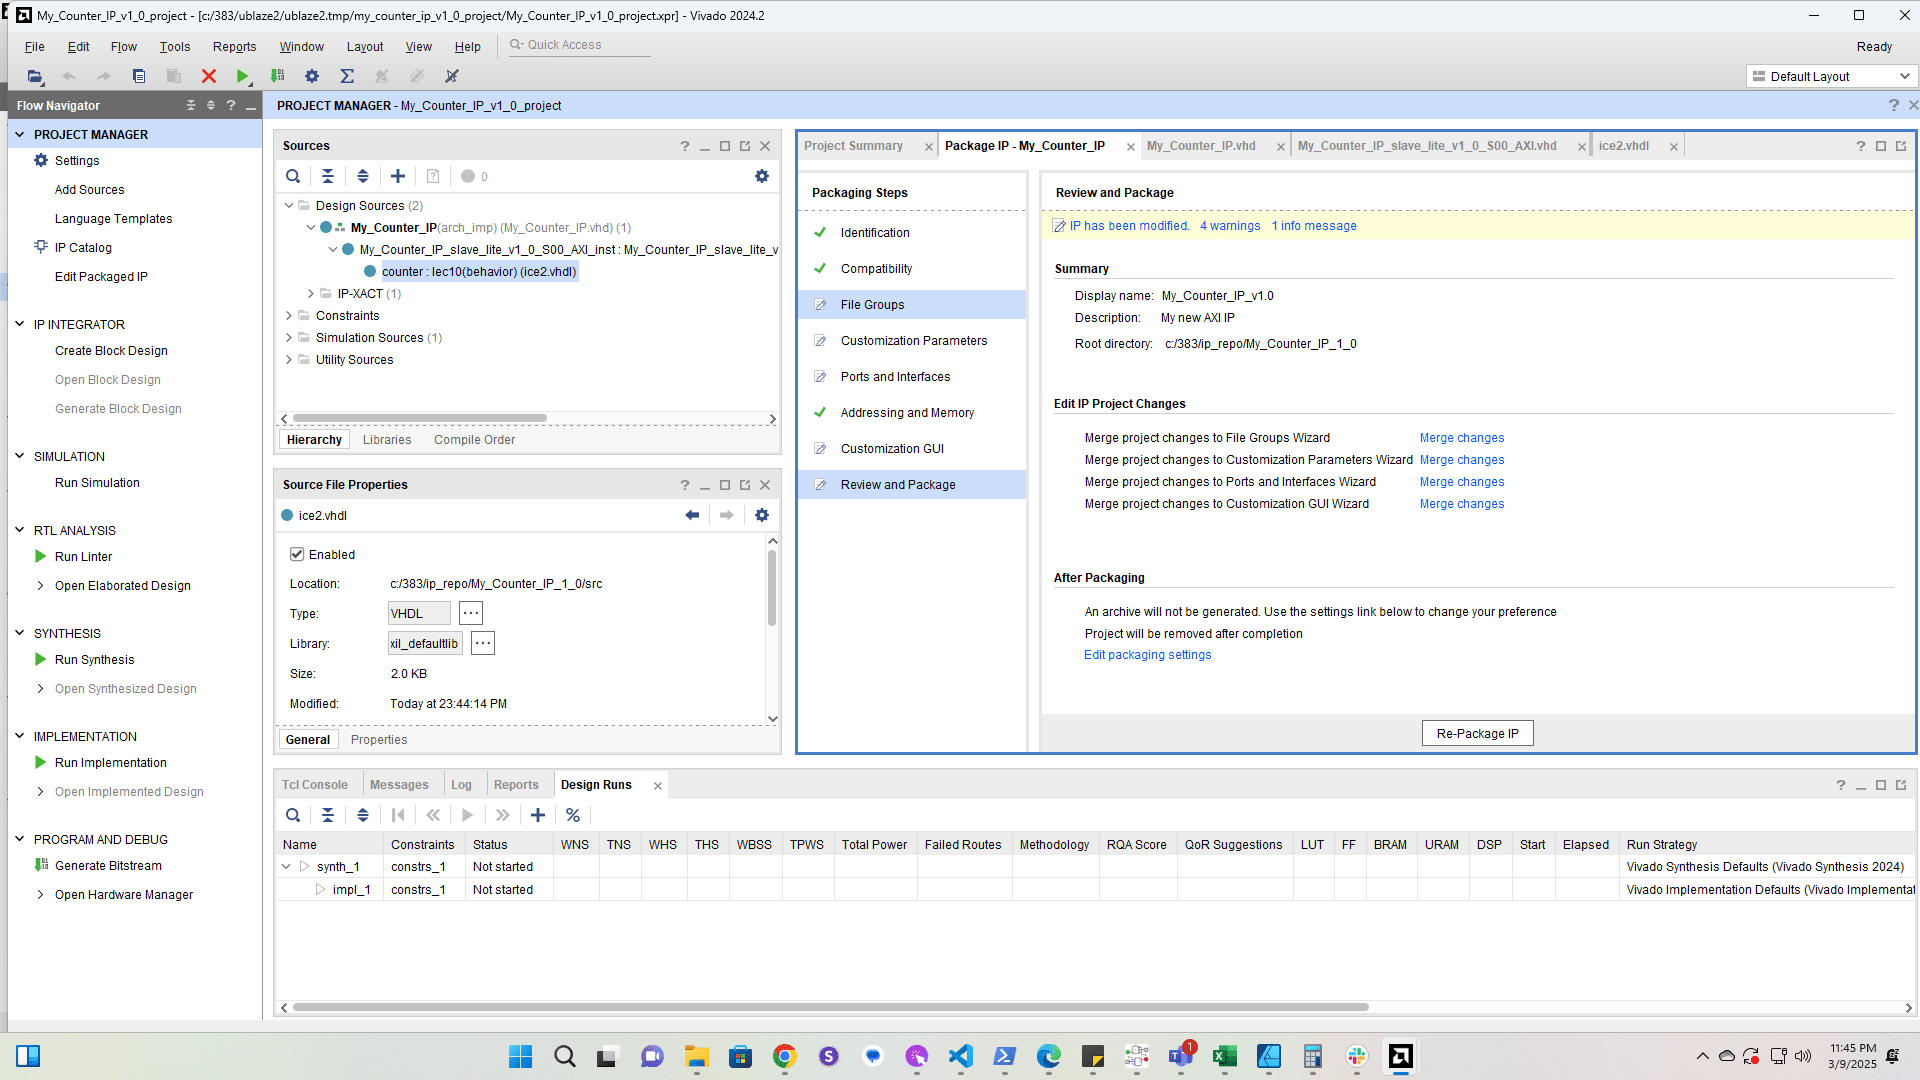
Task: Click the Sources panel horizontal scrollbar
Action: point(420,419)
